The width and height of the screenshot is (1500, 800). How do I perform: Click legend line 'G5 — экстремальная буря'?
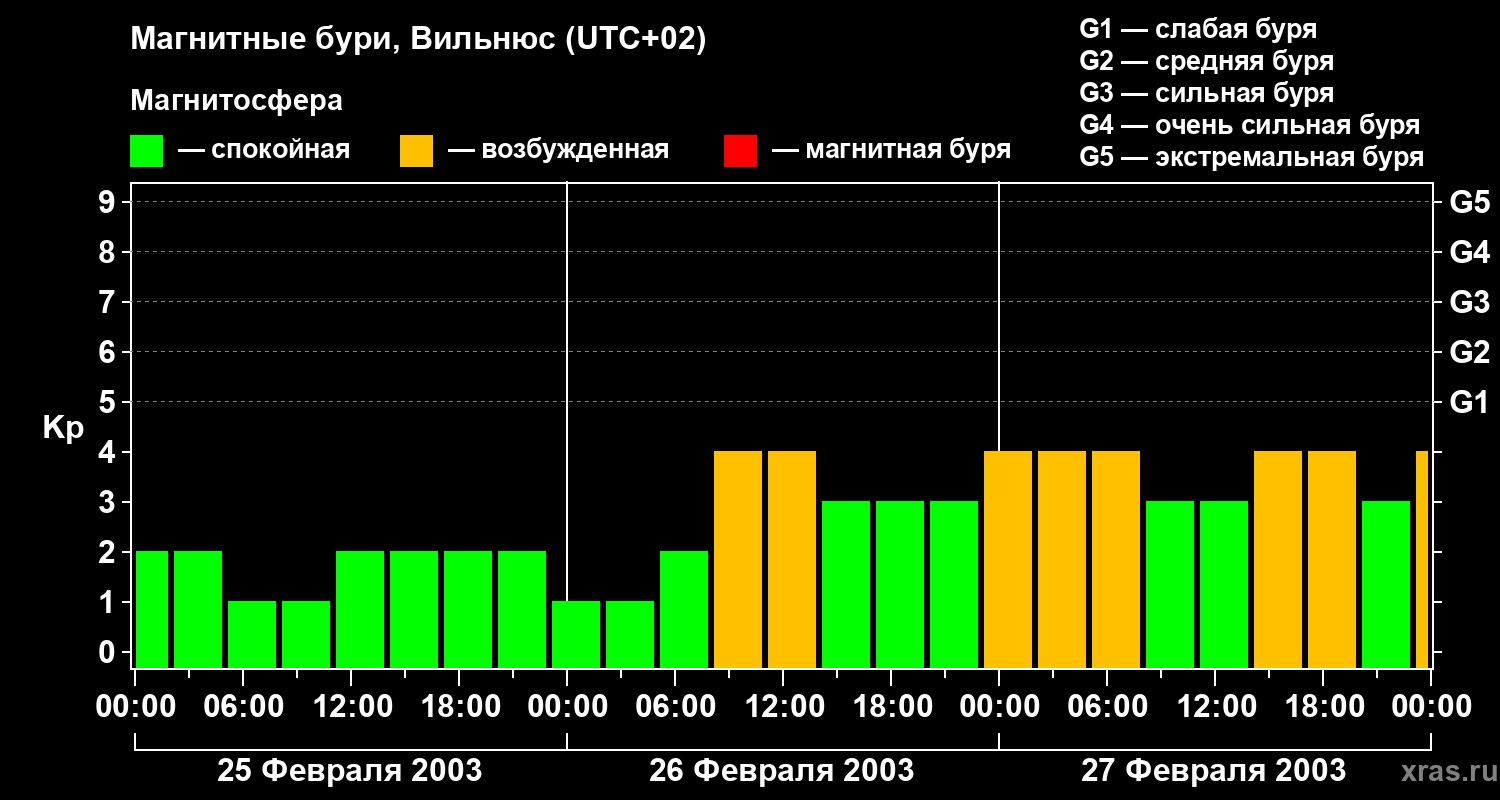pyautogui.click(x=1251, y=157)
